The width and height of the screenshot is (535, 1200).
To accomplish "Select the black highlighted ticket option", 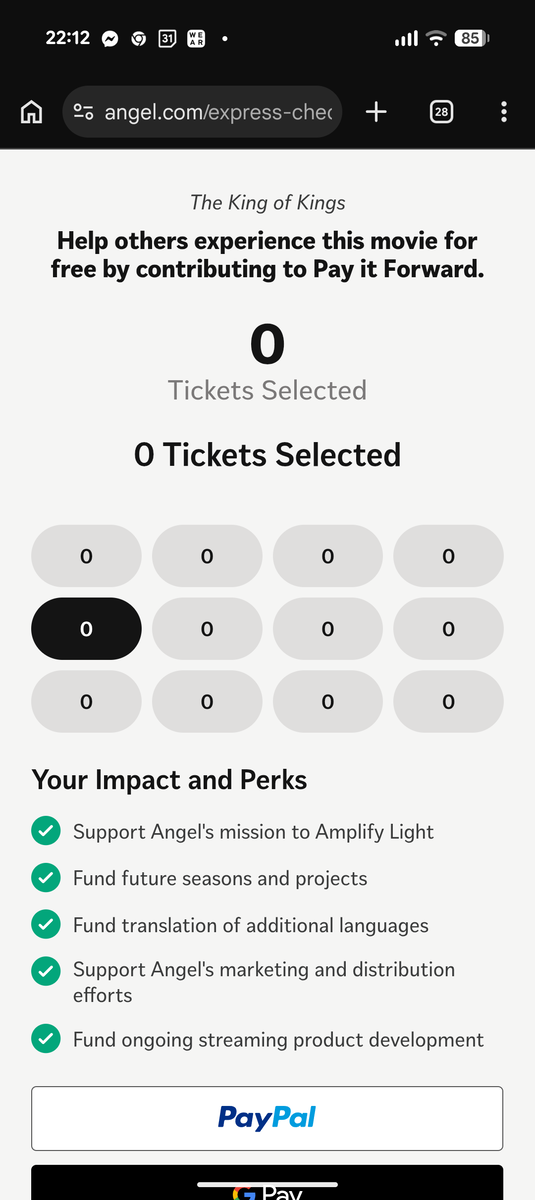I will click(86, 629).
